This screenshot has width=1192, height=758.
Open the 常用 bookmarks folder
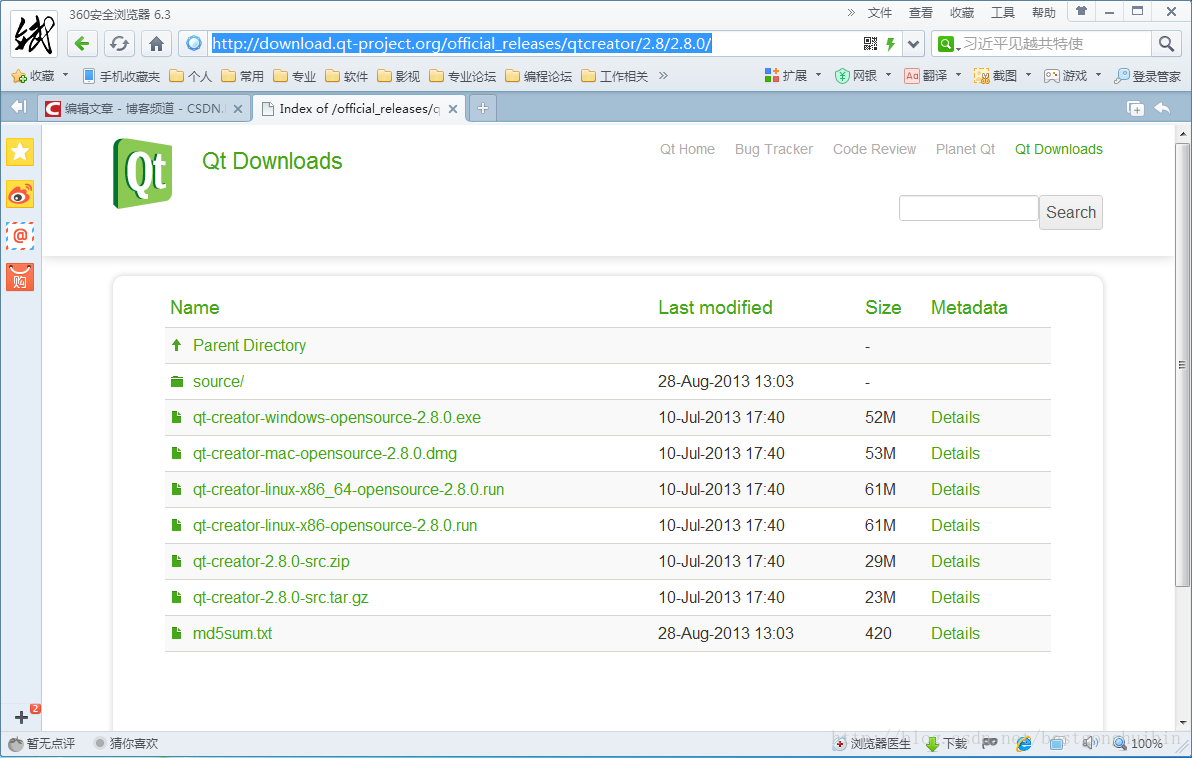click(243, 76)
